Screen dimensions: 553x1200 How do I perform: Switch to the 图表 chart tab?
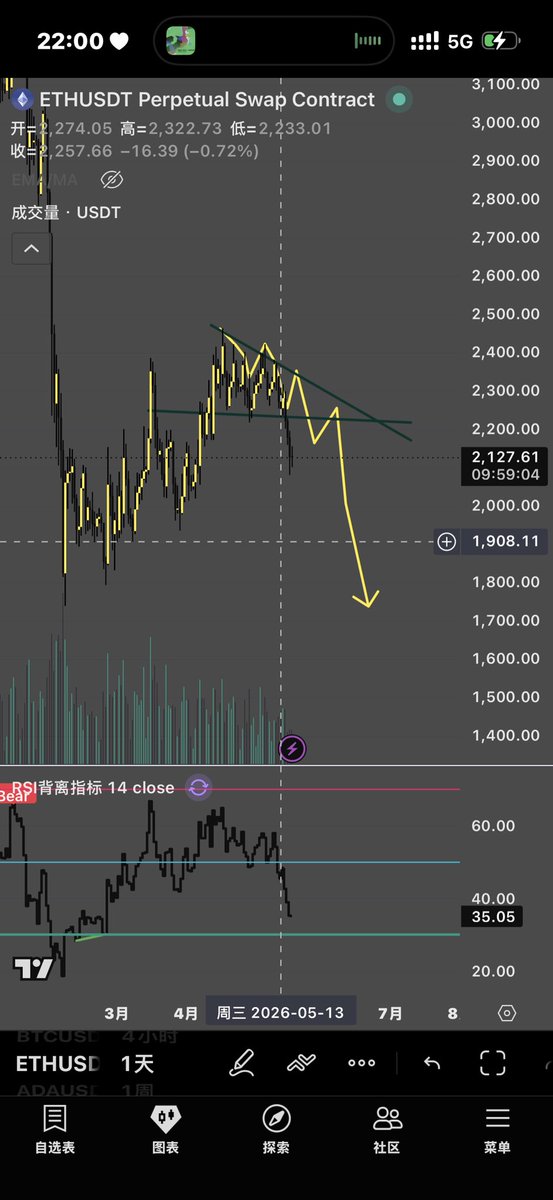[165, 1130]
